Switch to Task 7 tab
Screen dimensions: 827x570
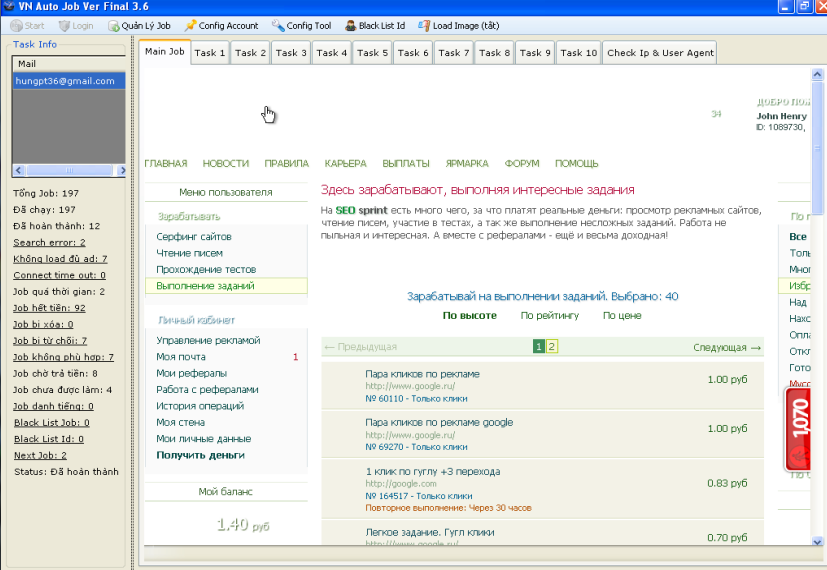pos(454,53)
